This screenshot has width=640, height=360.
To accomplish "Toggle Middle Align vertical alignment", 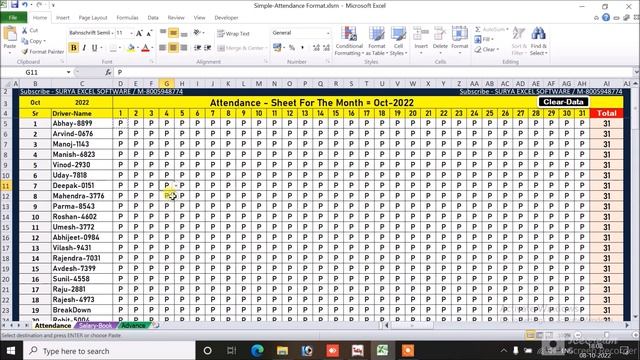I will tap(173, 33).
